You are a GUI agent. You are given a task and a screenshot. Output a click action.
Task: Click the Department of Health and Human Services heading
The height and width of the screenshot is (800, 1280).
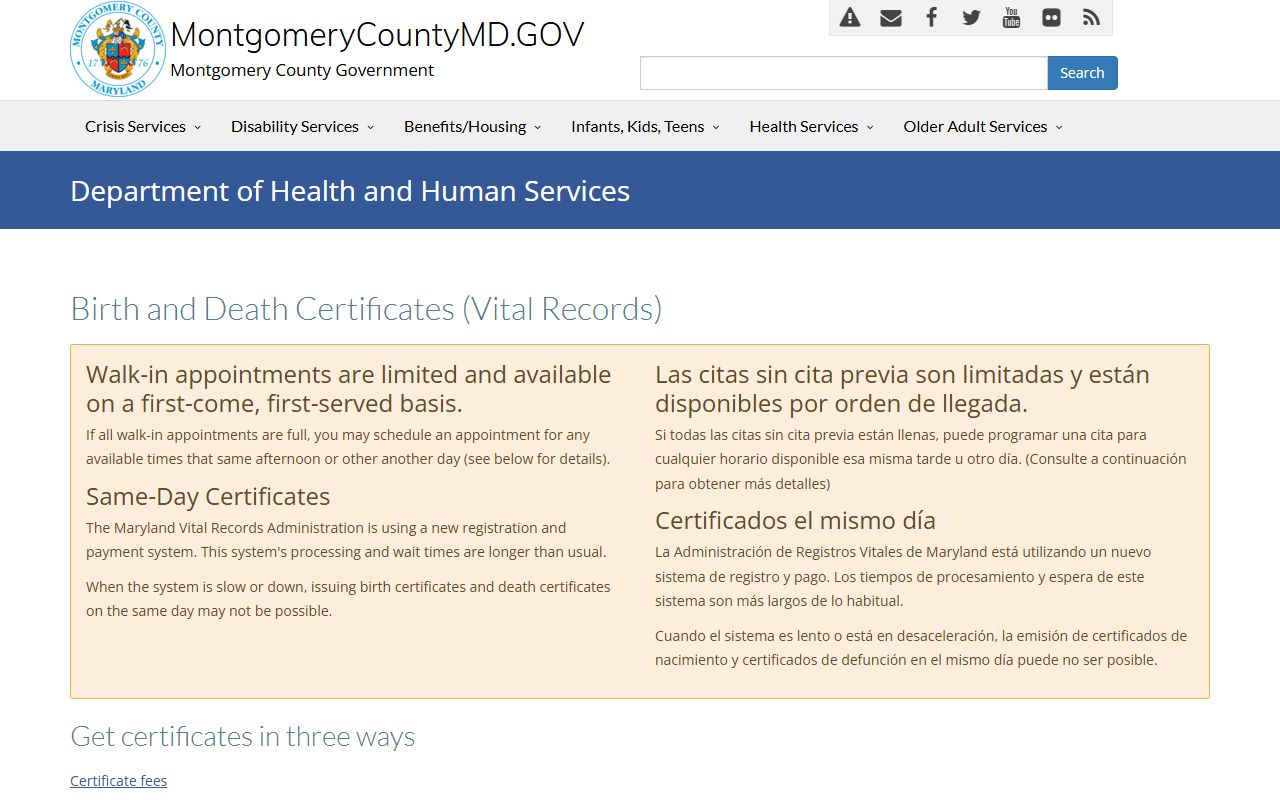(350, 190)
